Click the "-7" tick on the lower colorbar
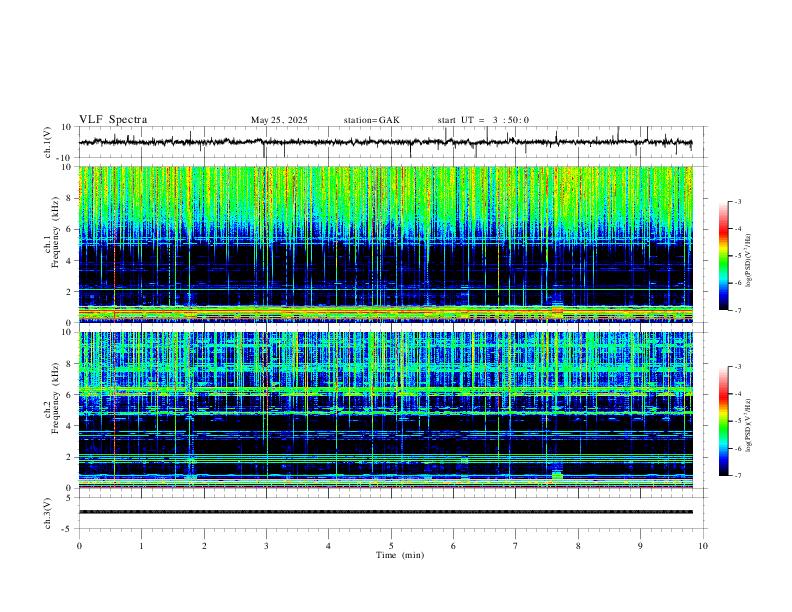Screen dimensions: 792x612 [x=737, y=475]
